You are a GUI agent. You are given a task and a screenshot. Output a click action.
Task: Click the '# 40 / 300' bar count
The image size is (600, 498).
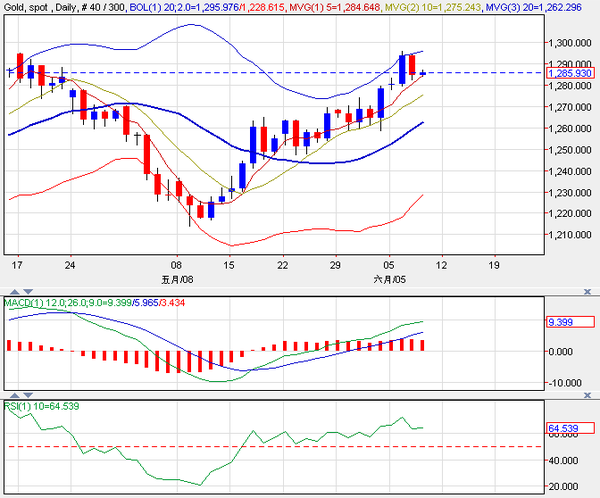click(103, 6)
